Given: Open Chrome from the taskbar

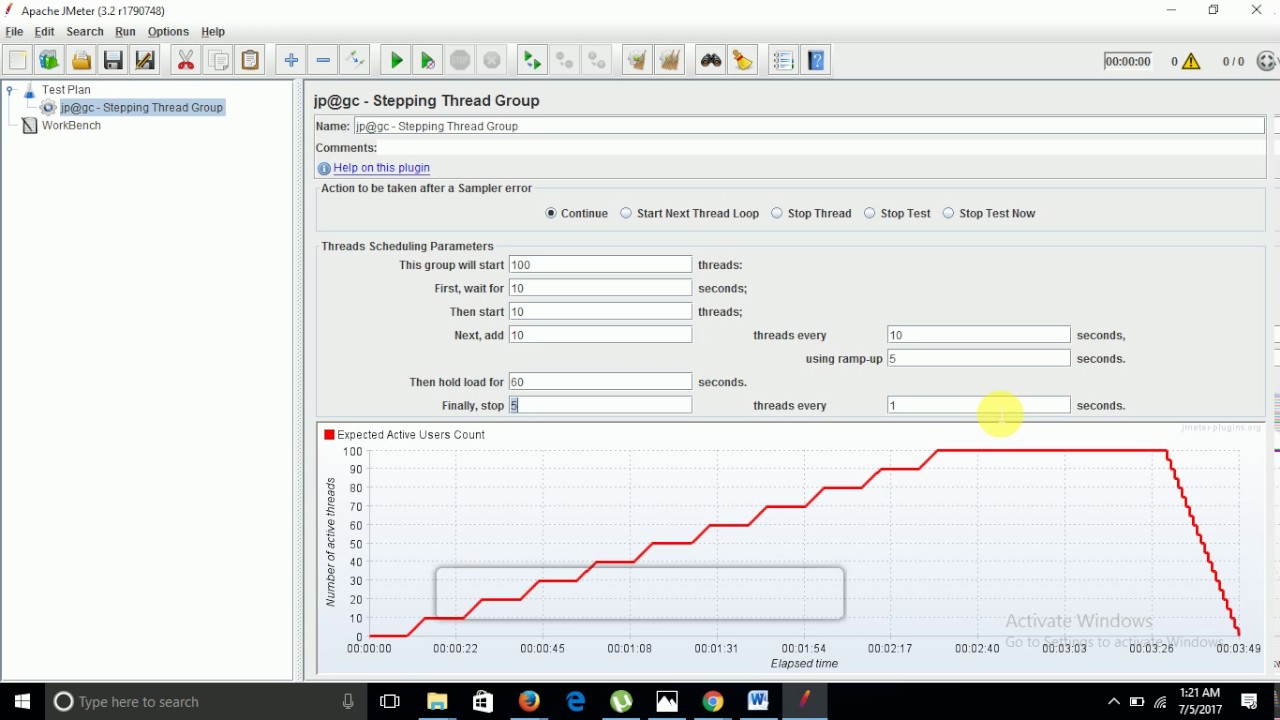Looking at the screenshot, I should [x=712, y=702].
